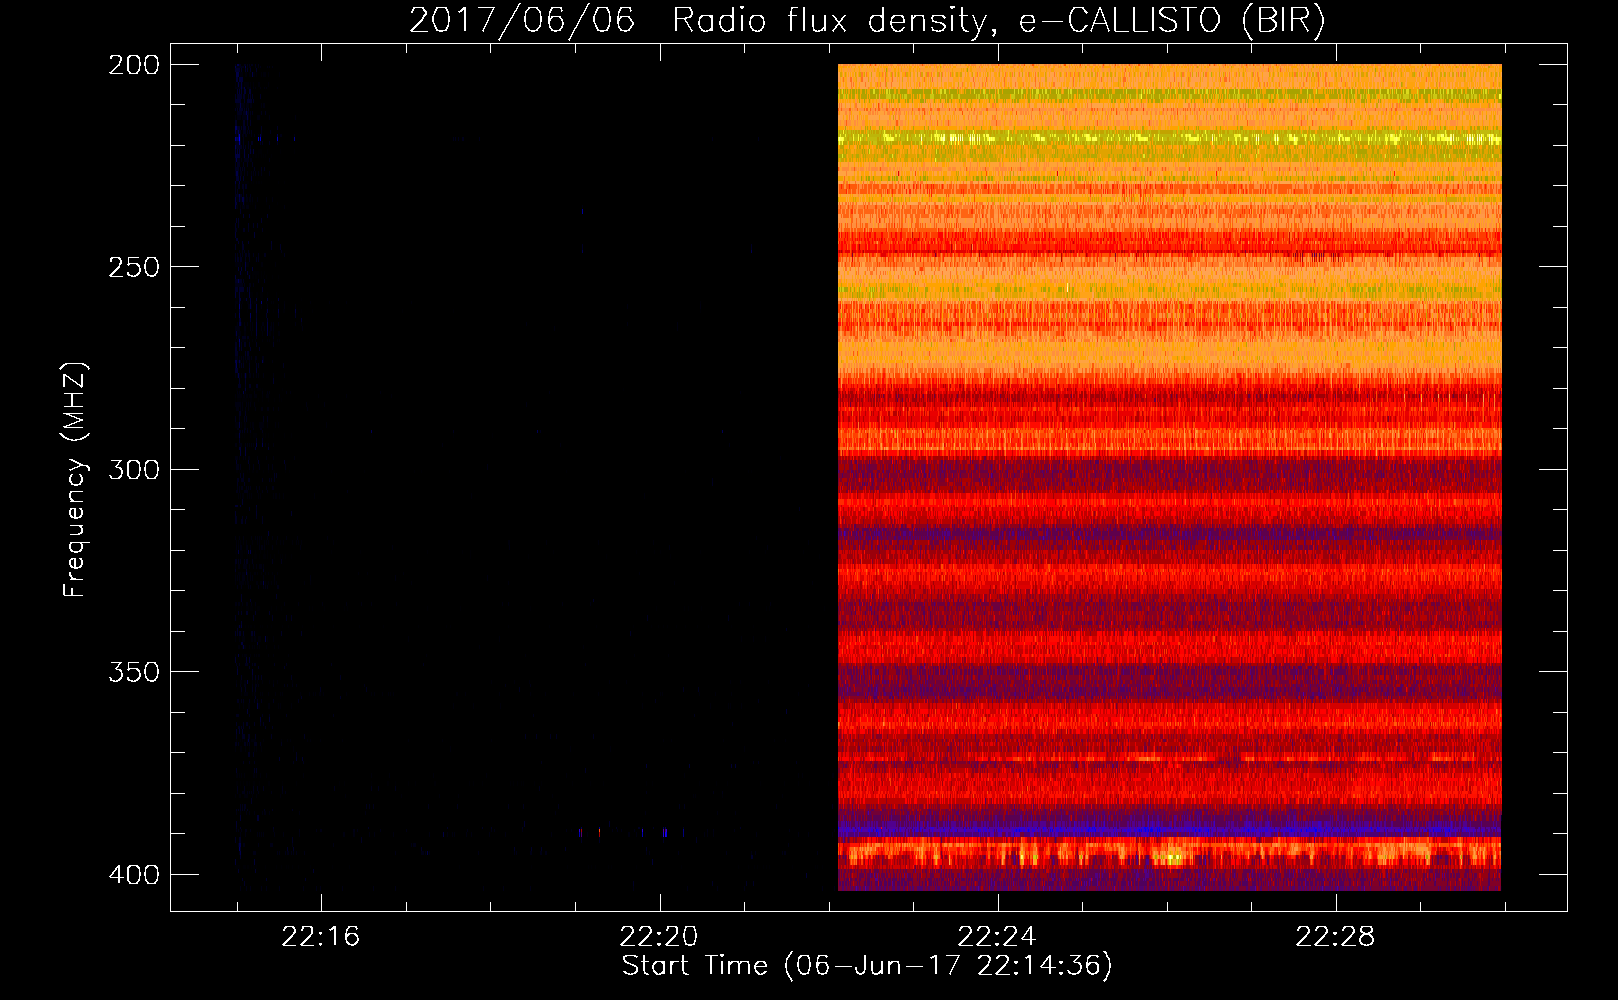Select the 300 frequency axis label

pyautogui.click(x=133, y=469)
